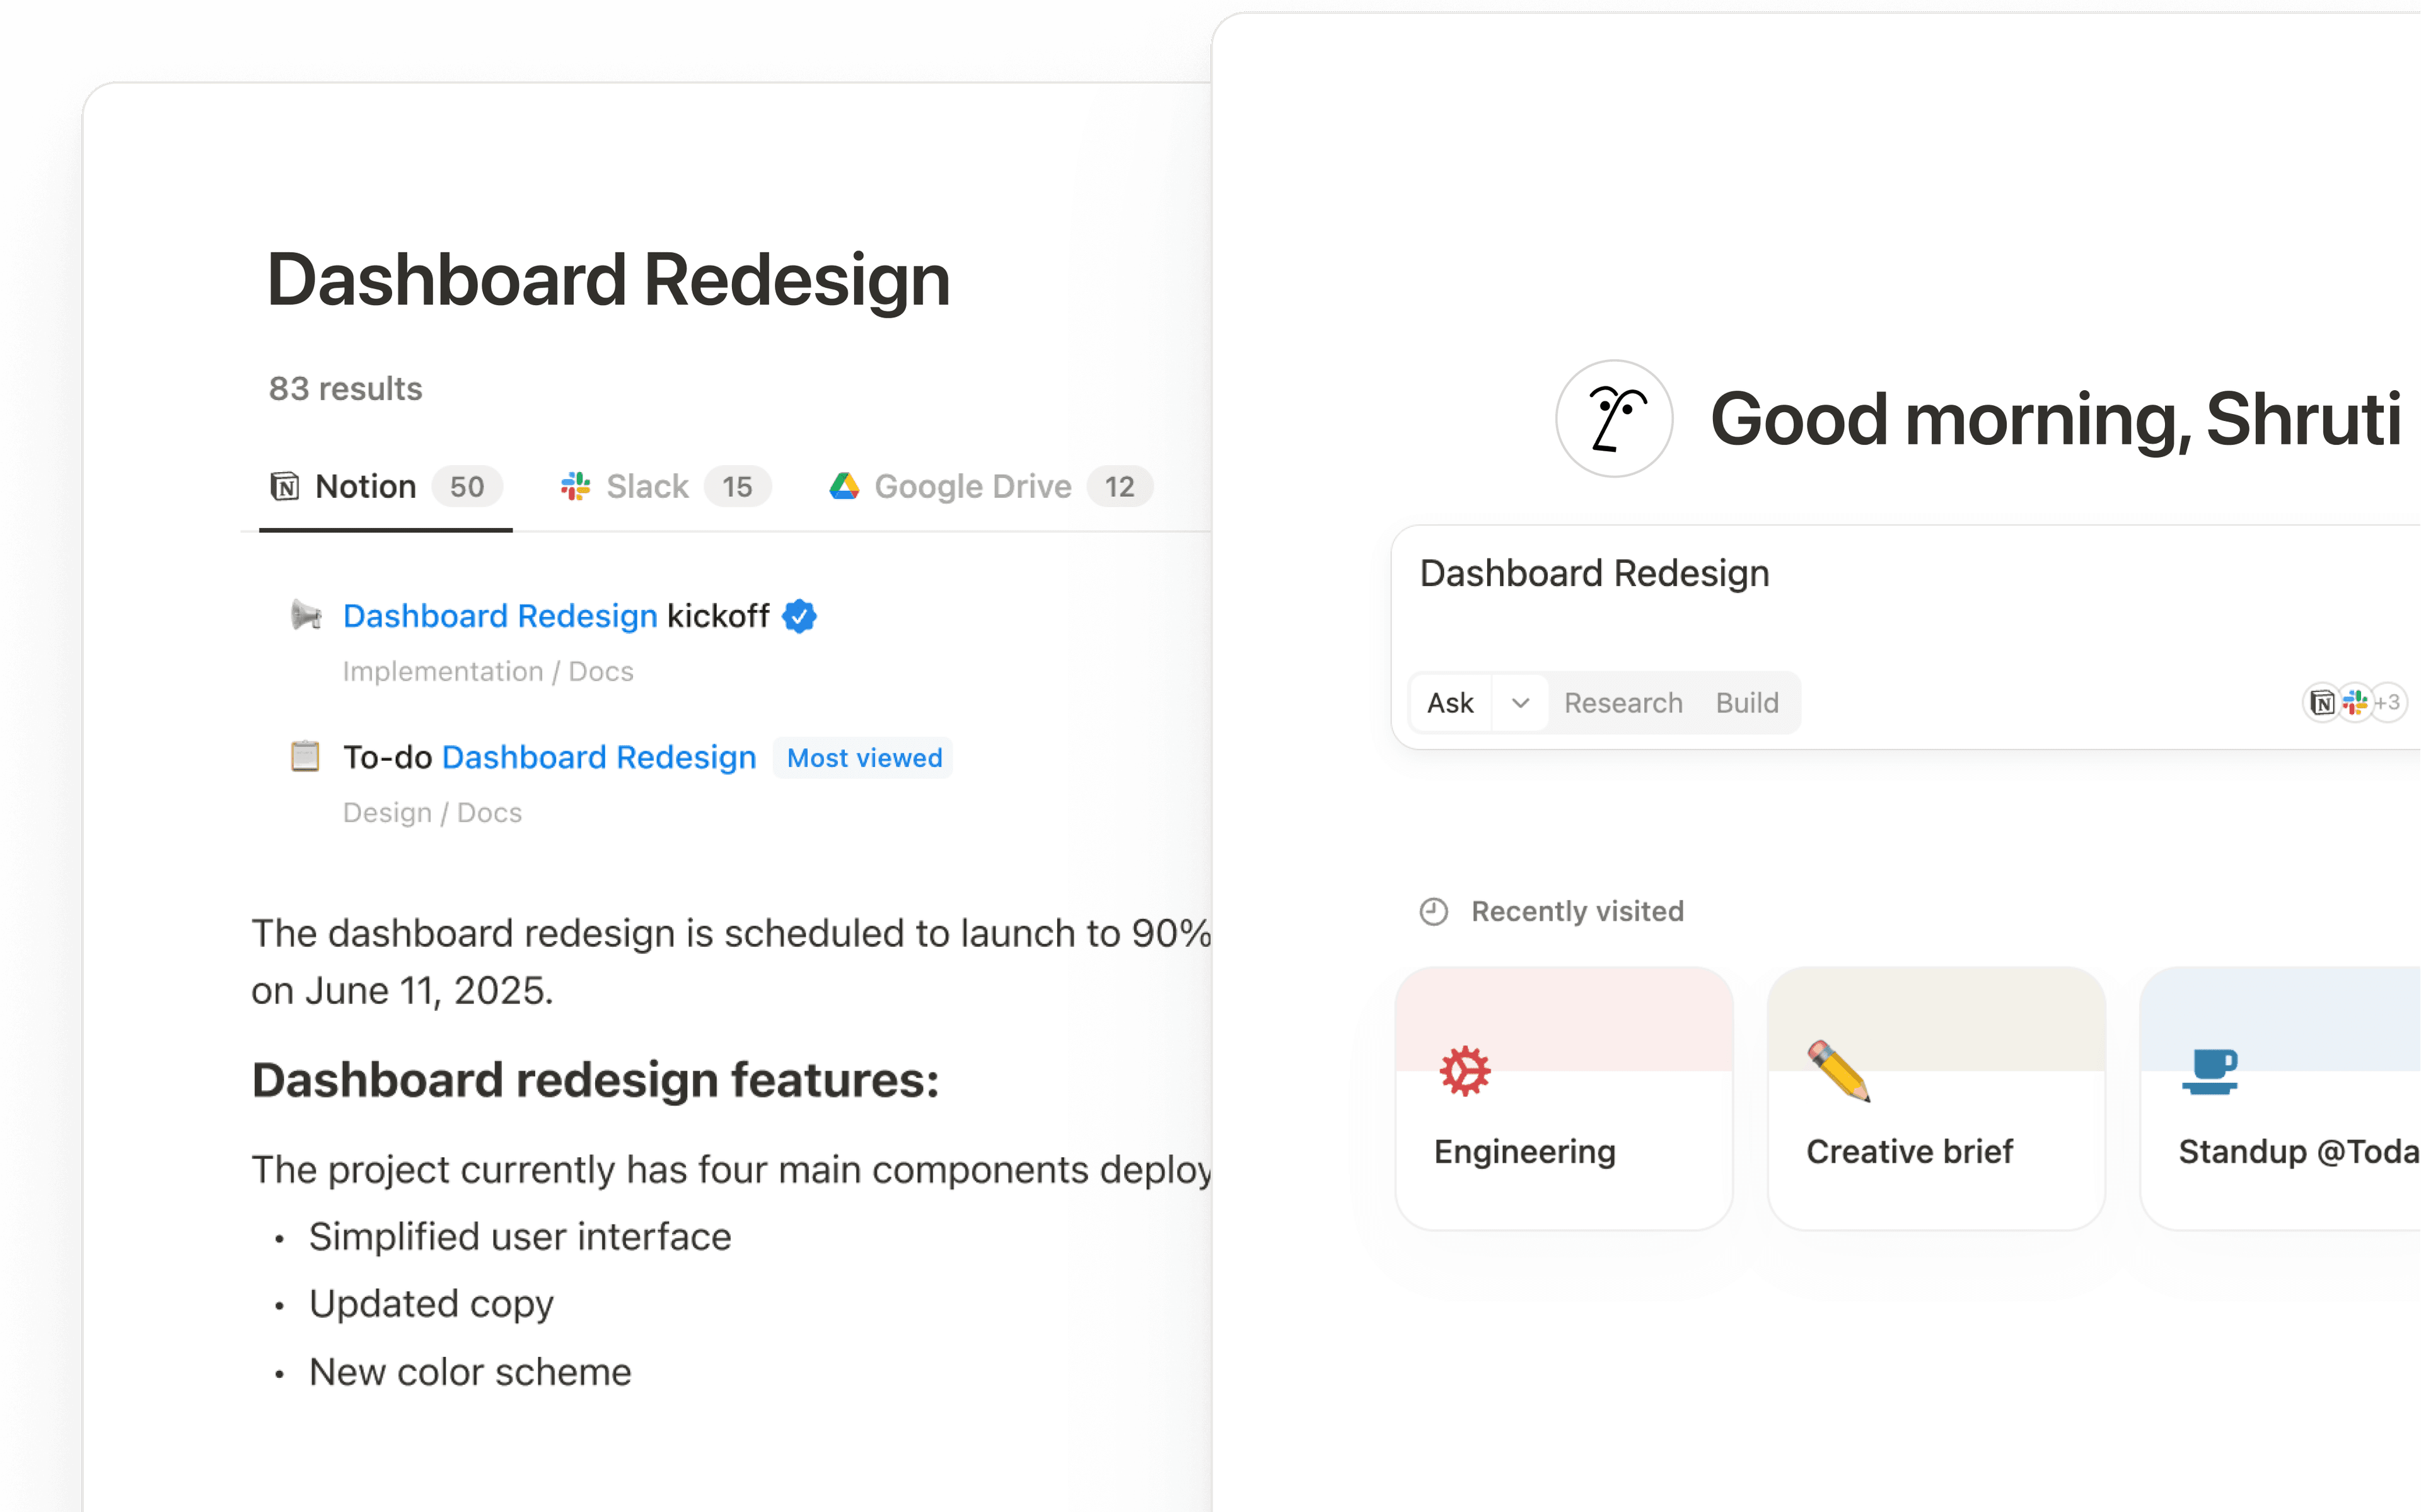Expand the +3 connectors indicator
Viewport: 2421px width, 1512px height.
tap(2390, 703)
